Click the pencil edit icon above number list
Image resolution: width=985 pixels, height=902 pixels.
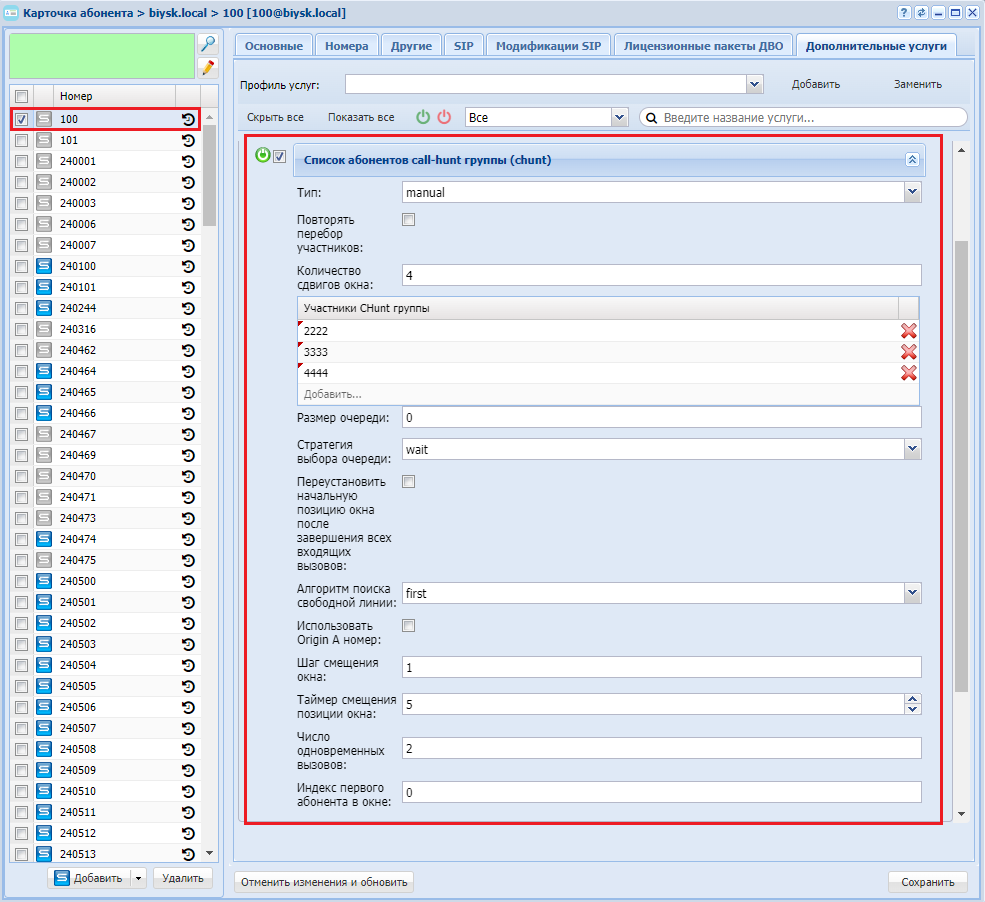pos(207,68)
